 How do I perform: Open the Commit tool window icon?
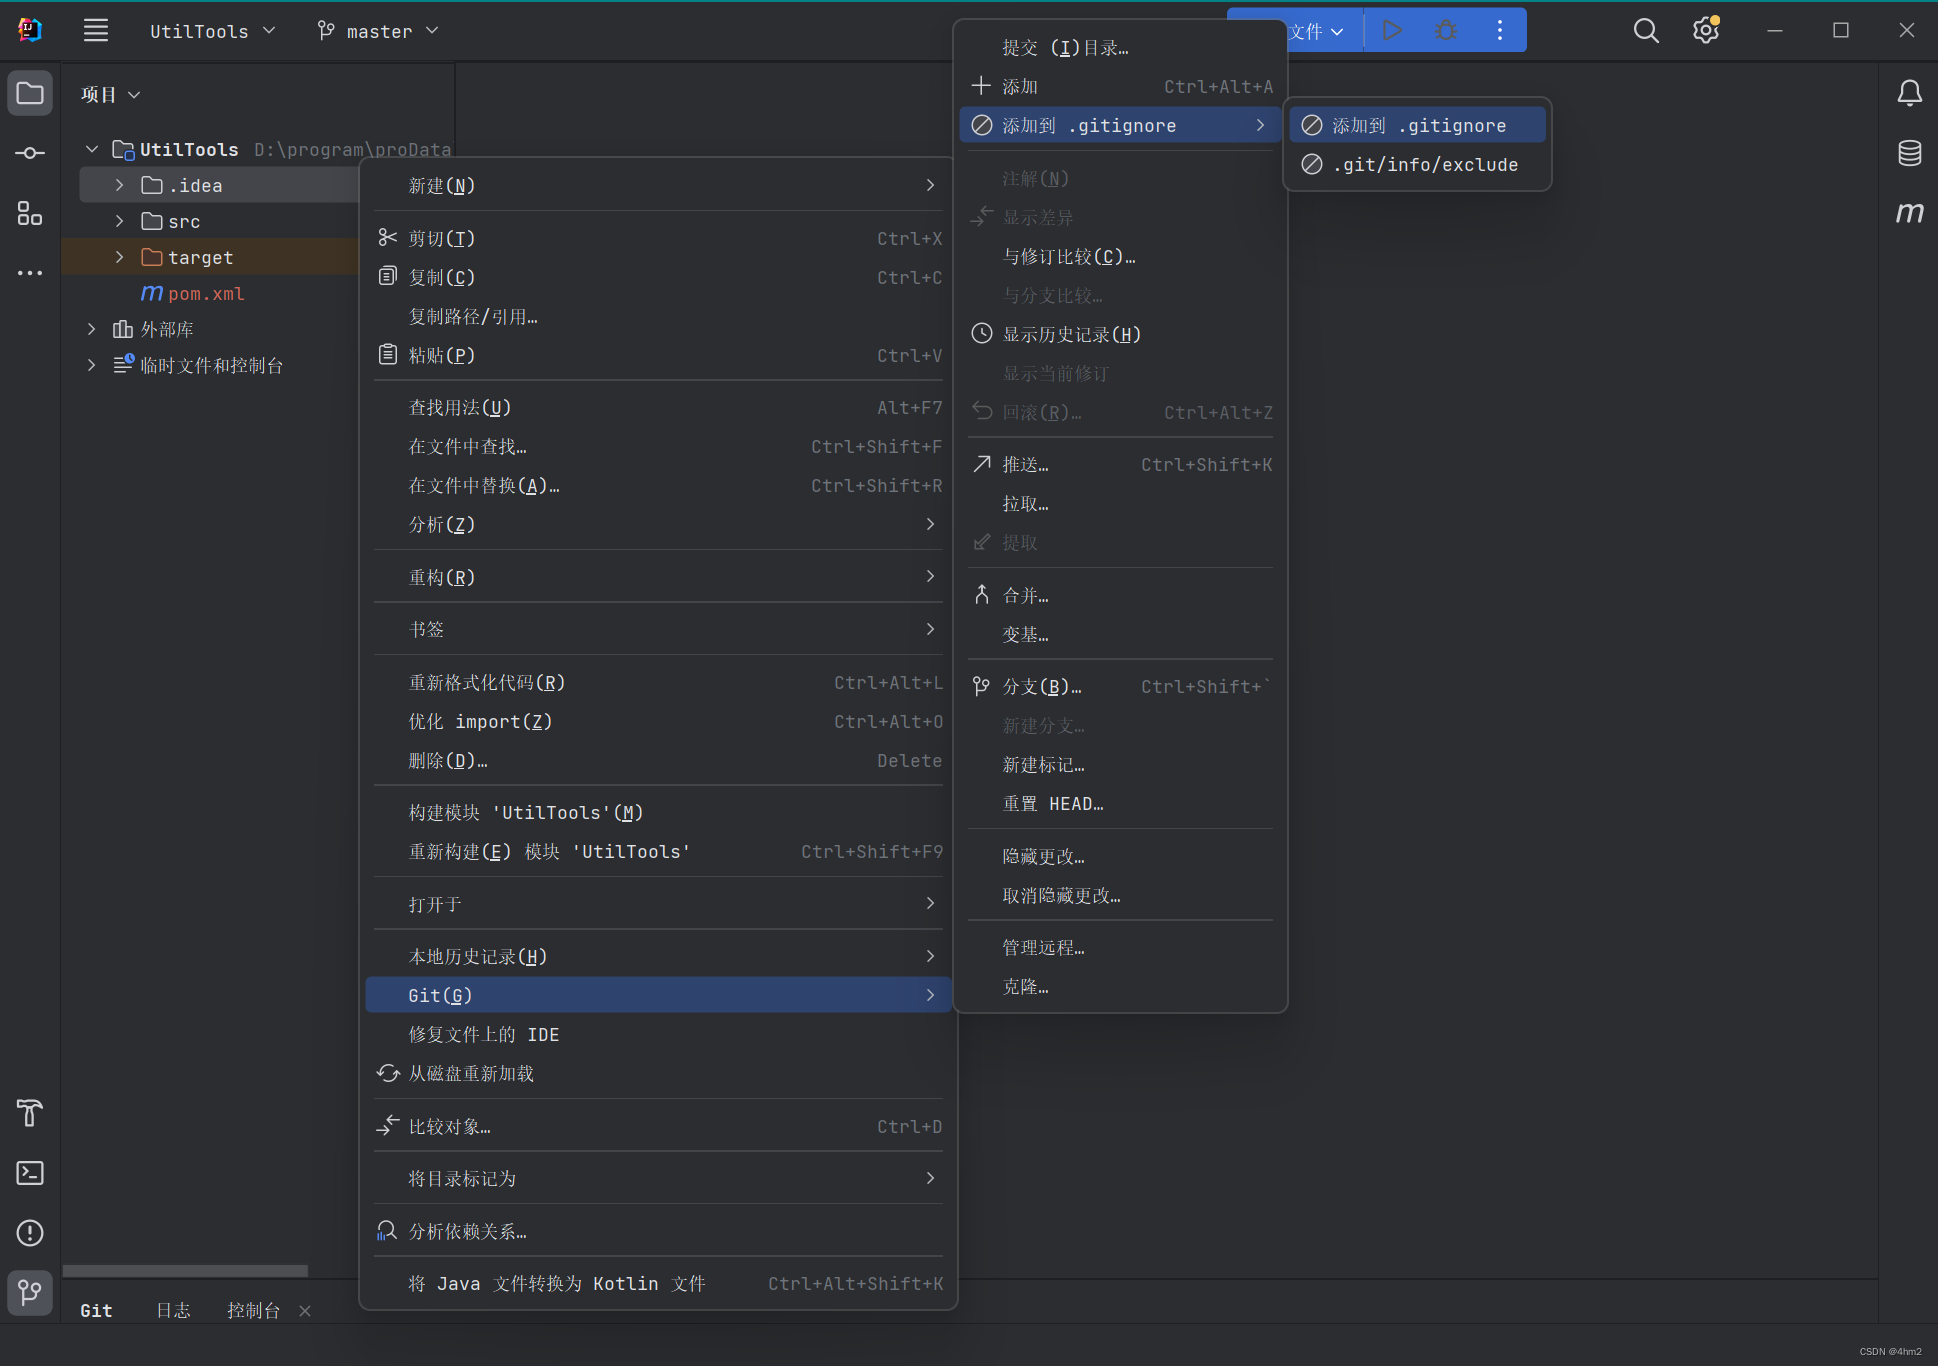(30, 153)
